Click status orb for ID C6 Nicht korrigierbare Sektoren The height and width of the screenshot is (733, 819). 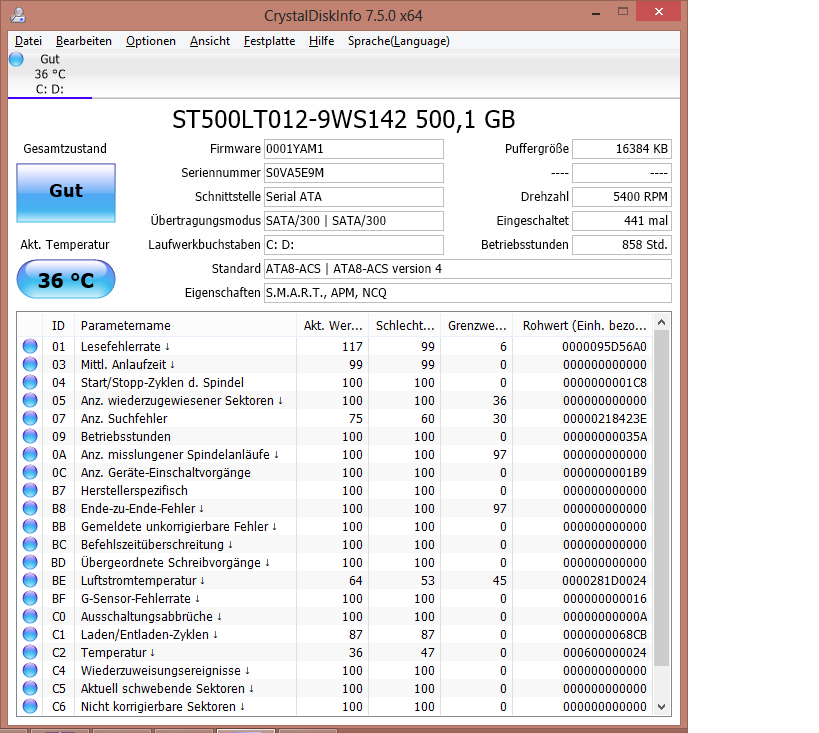[x=30, y=706]
